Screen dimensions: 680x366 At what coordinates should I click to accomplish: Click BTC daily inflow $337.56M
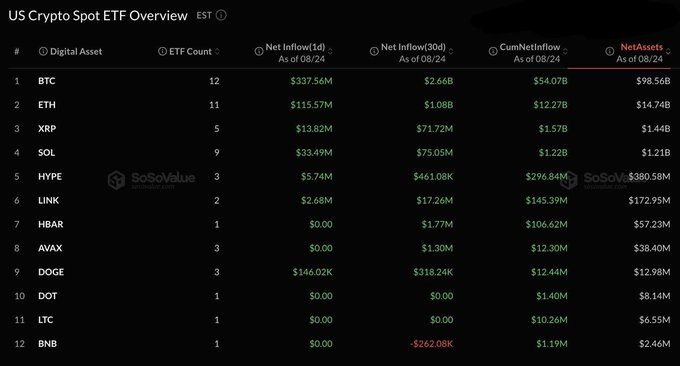[x=311, y=81]
